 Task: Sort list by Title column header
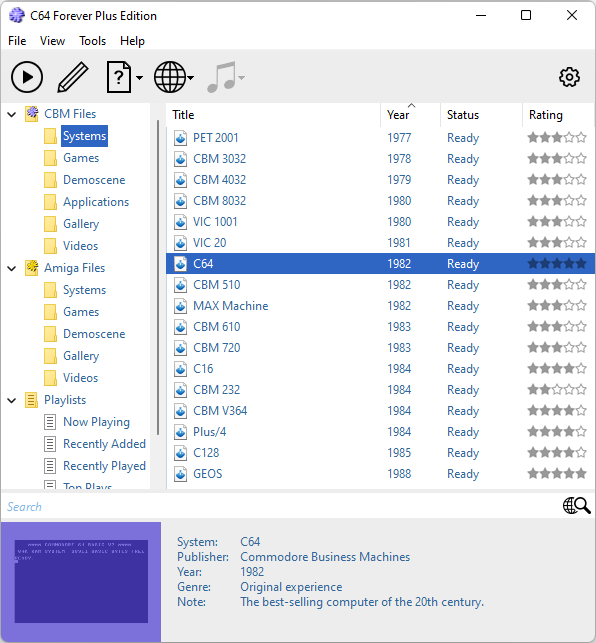tap(274, 115)
